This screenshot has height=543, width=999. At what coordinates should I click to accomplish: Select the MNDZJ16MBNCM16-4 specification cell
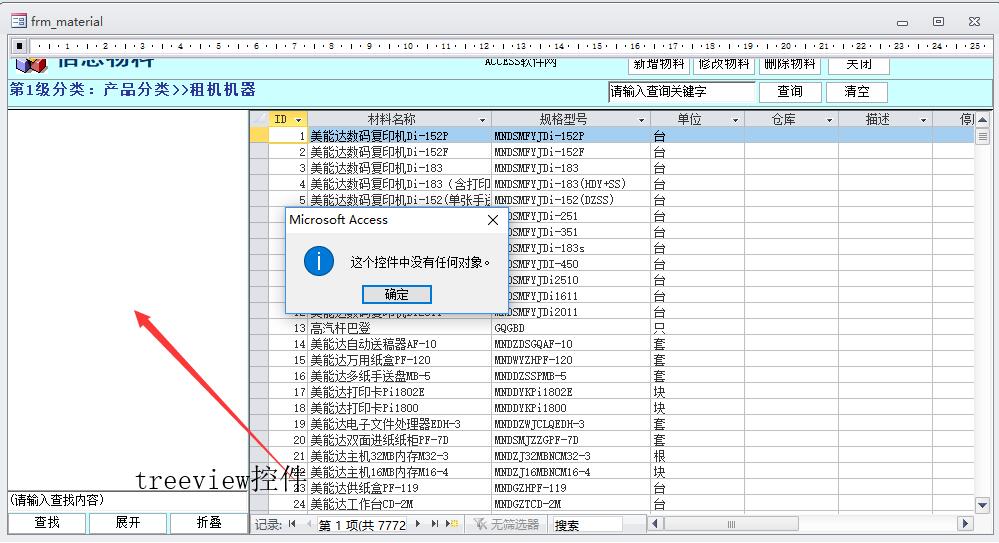[571, 472]
